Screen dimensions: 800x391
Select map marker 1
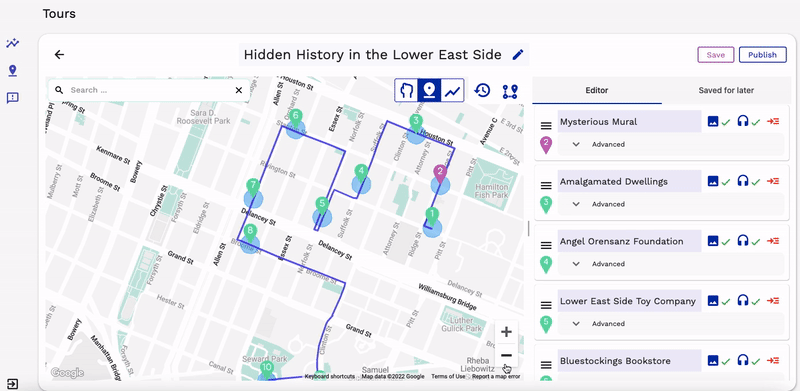point(432,217)
